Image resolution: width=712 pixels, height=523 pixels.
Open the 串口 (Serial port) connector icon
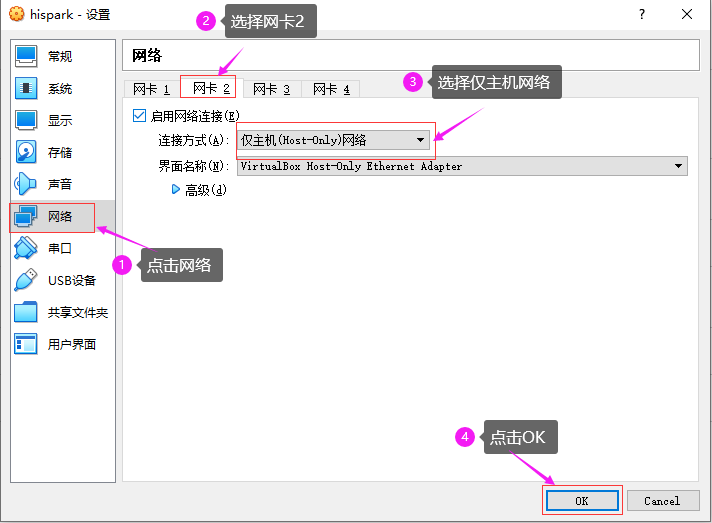27,249
